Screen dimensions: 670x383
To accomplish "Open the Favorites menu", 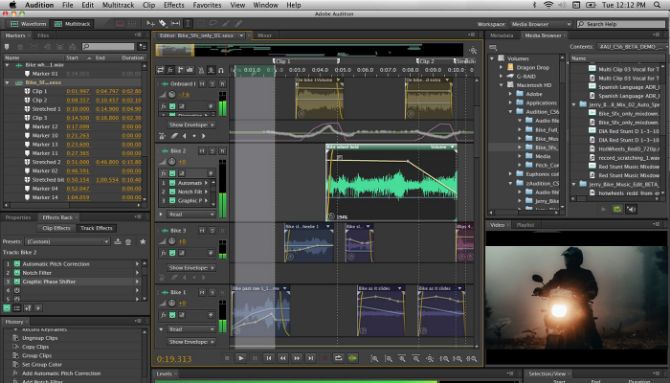I will (x=207, y=5).
